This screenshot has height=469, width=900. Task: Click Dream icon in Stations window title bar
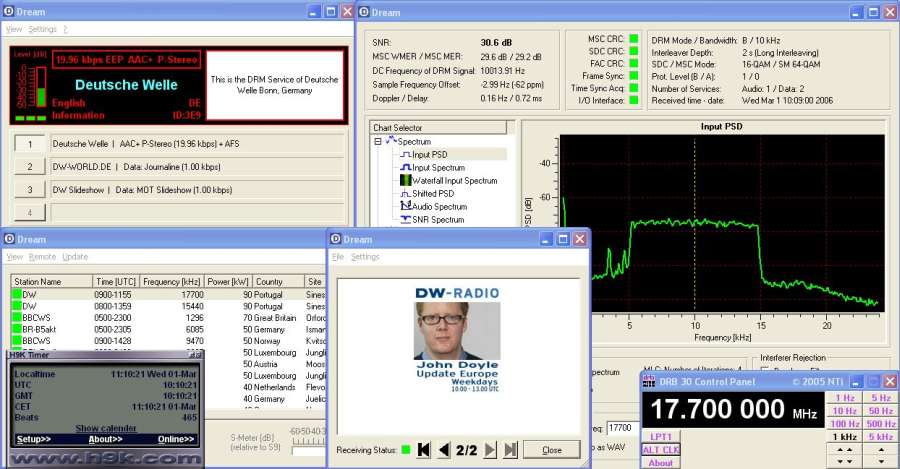[9, 239]
